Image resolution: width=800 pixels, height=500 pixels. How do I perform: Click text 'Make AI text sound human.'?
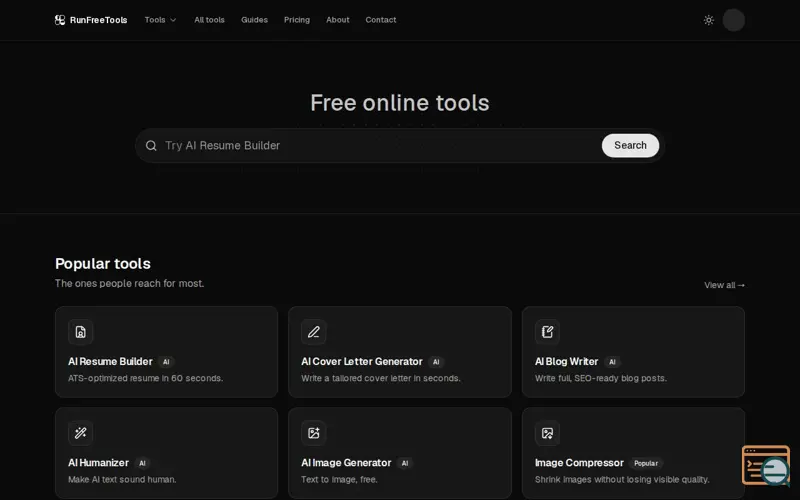(x=122, y=479)
